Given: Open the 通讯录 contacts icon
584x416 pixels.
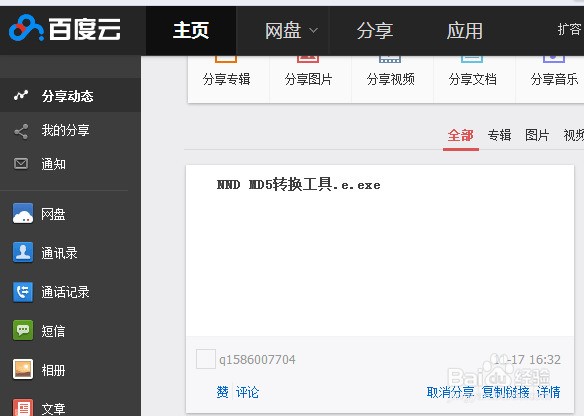Looking at the screenshot, I should click(23, 252).
